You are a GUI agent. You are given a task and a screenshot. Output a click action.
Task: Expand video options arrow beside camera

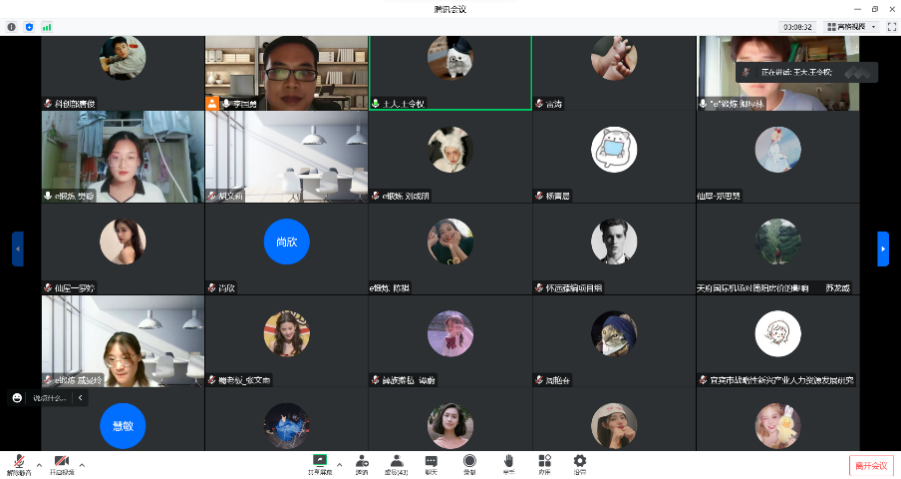(x=82, y=465)
